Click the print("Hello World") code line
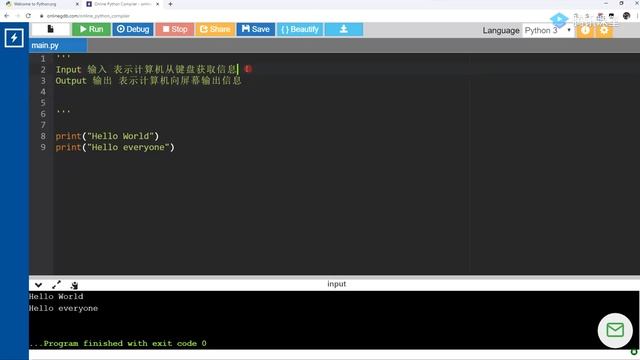 (x=107, y=136)
